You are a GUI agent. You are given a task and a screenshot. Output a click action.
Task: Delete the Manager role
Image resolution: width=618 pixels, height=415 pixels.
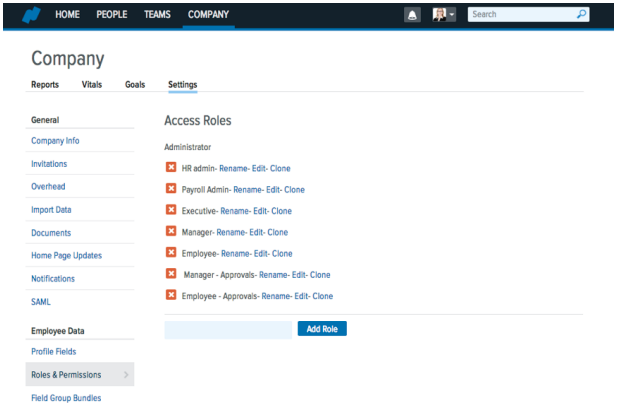pos(171,231)
